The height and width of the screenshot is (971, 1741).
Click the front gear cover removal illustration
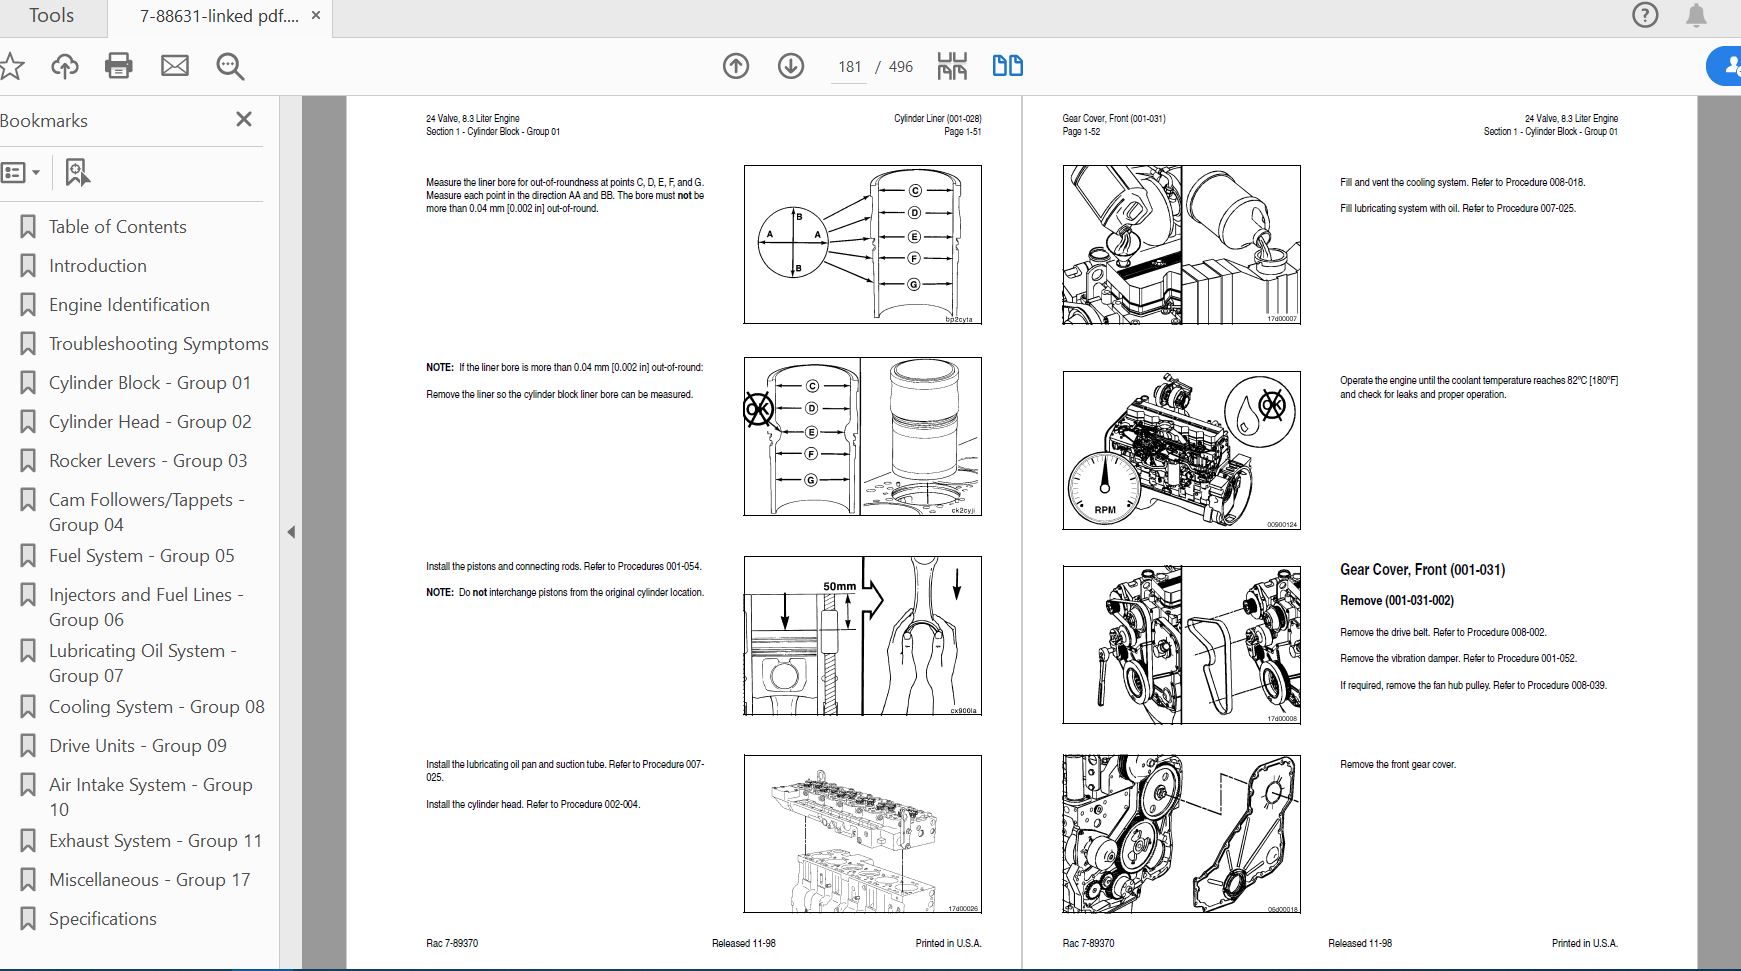pyautogui.click(x=1181, y=834)
